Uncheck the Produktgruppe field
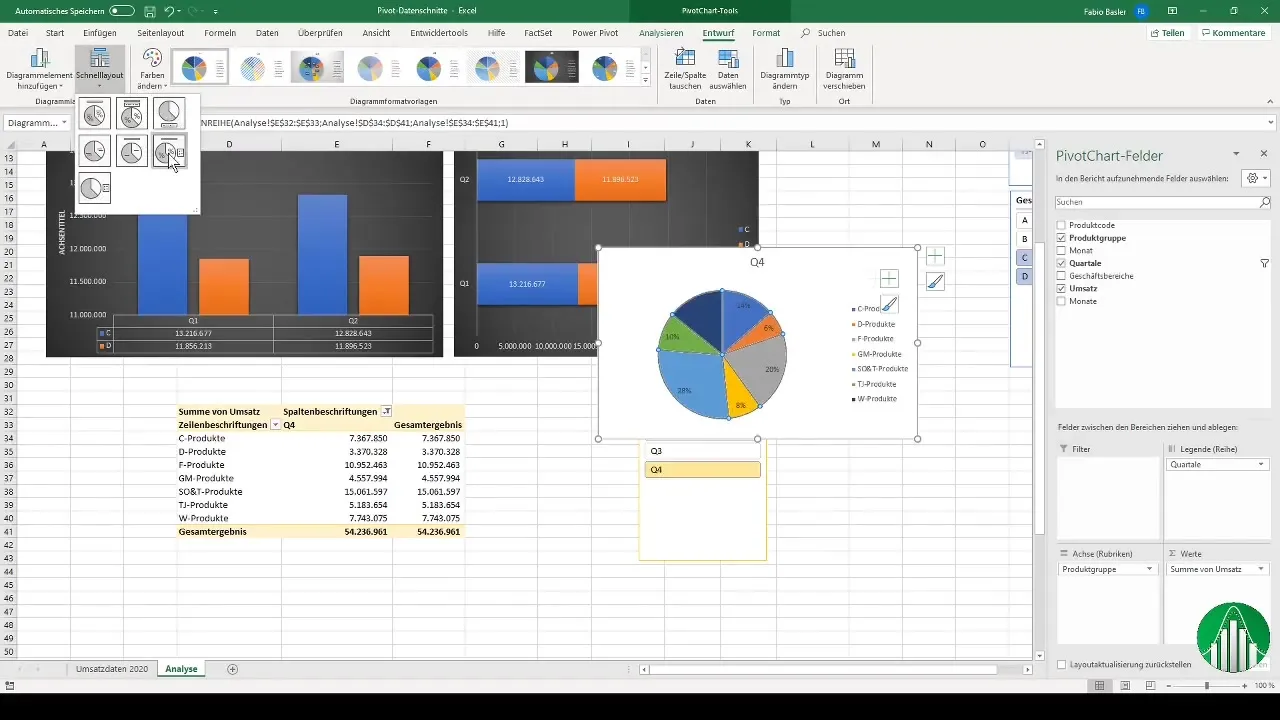Screen dimensions: 1280x720 tap(1062, 238)
